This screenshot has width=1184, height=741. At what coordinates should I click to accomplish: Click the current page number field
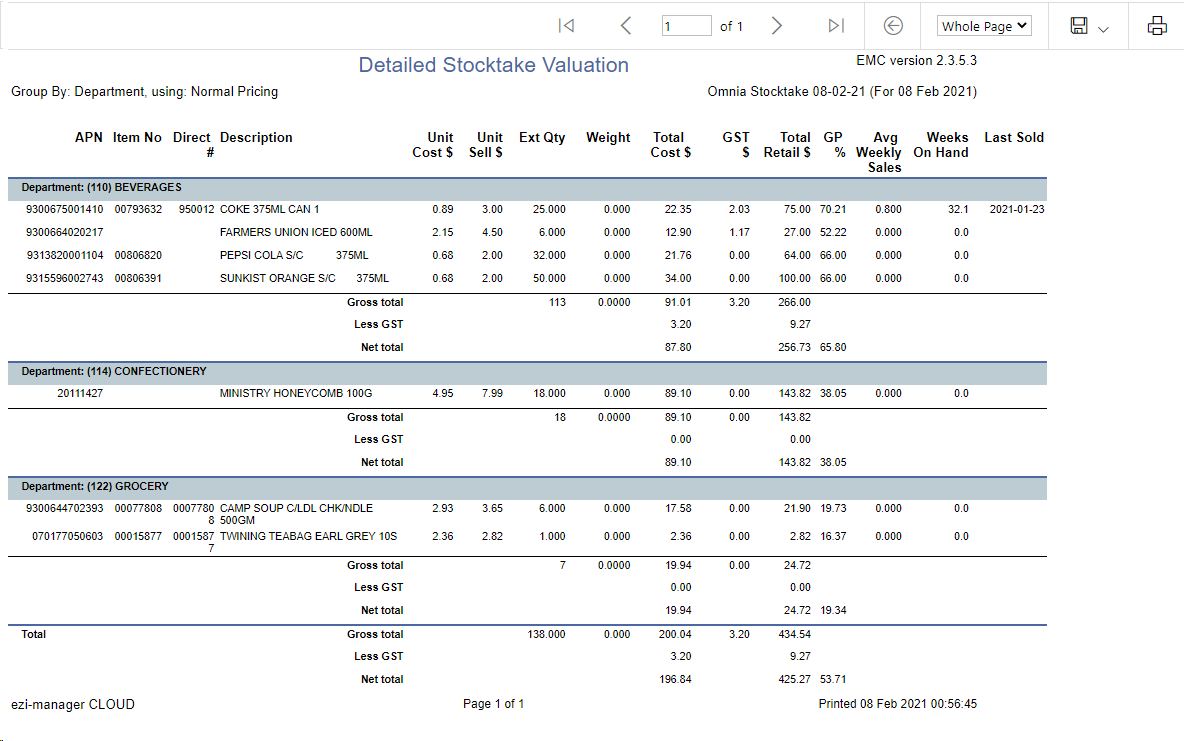click(x=686, y=26)
